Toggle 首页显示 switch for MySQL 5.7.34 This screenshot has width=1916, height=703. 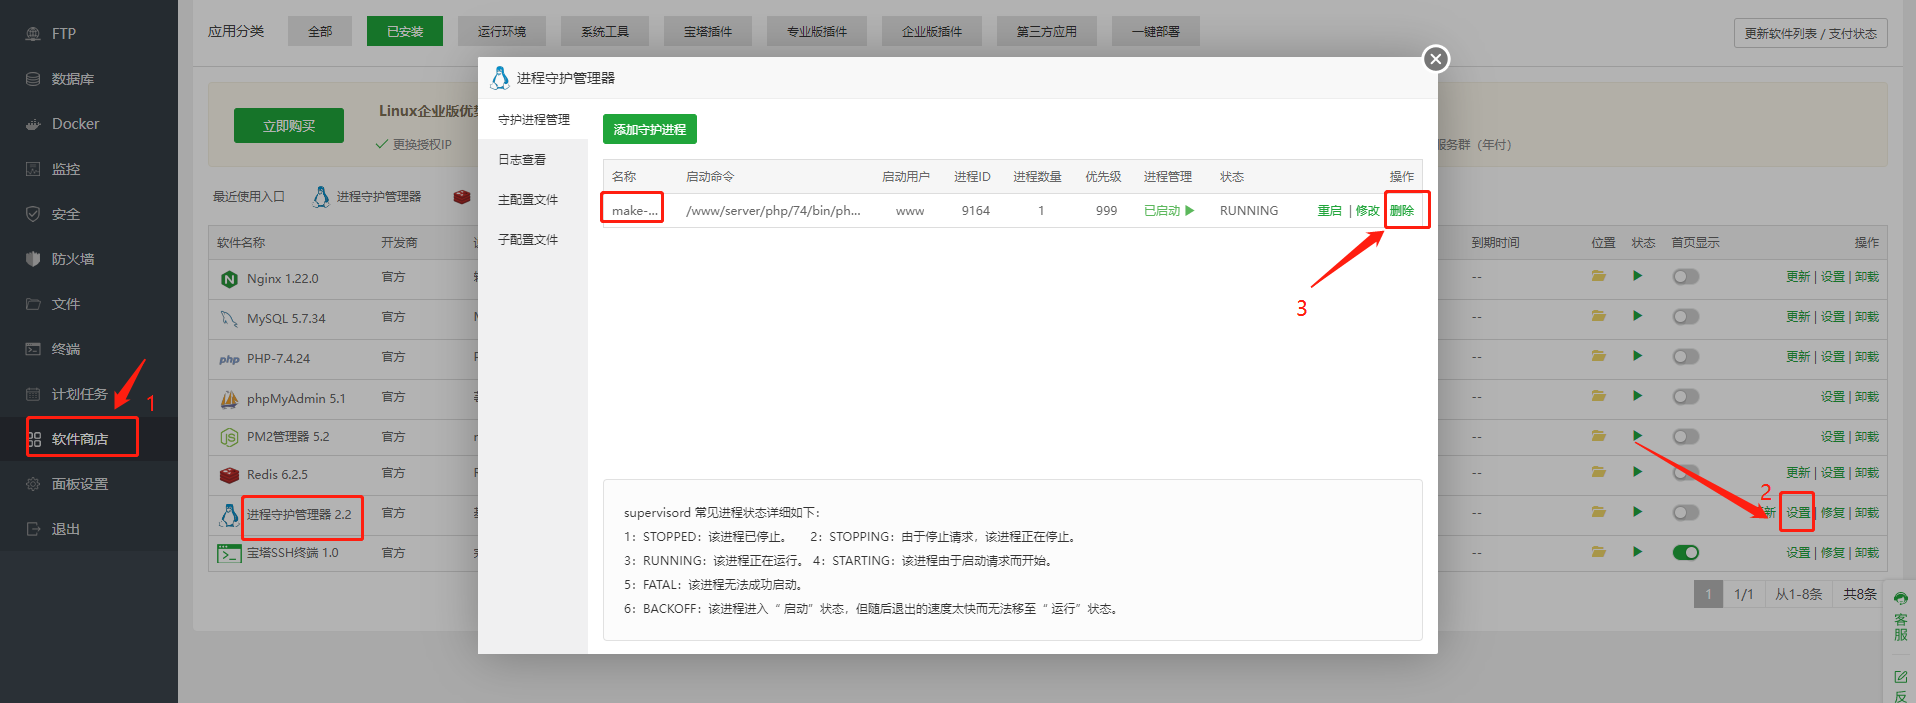(1685, 317)
